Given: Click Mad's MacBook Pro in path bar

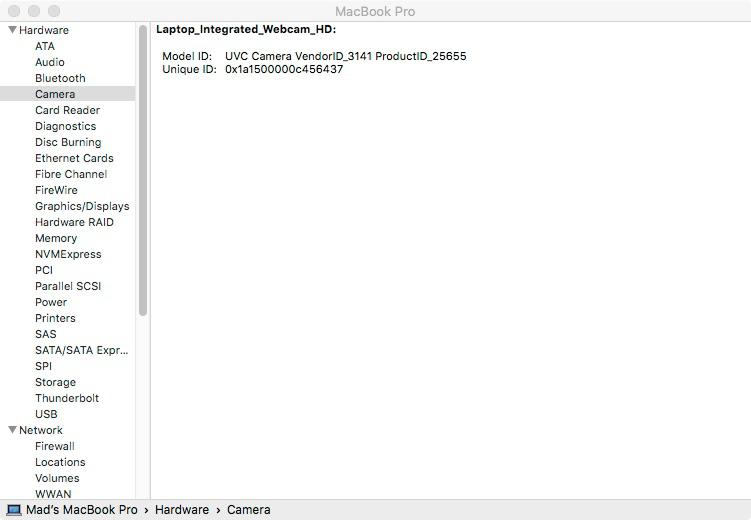Looking at the screenshot, I should coord(81,510).
